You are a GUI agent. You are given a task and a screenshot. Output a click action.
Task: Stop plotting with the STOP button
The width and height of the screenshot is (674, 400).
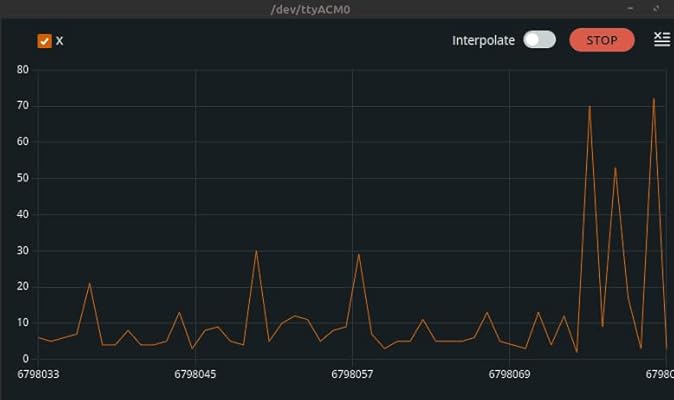(602, 40)
